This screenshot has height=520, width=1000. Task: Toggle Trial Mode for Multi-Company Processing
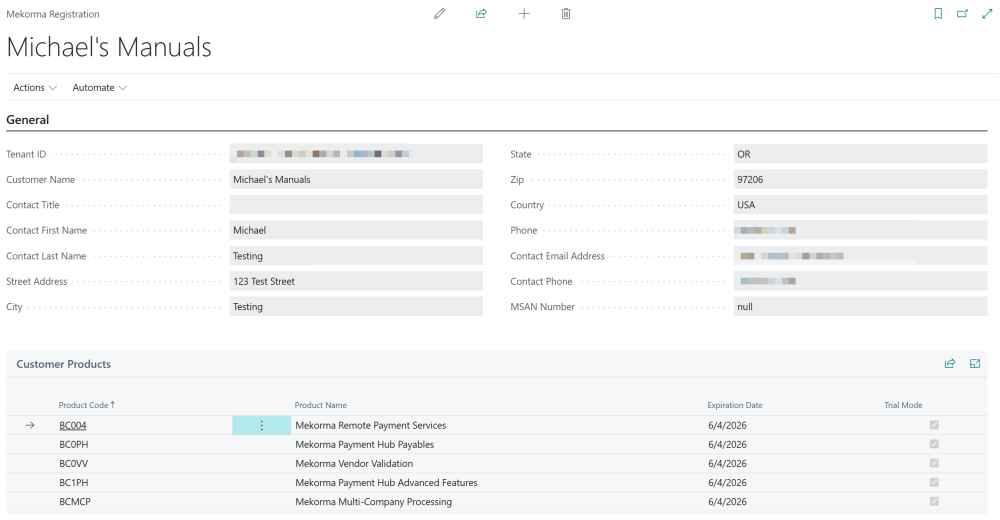(x=934, y=501)
